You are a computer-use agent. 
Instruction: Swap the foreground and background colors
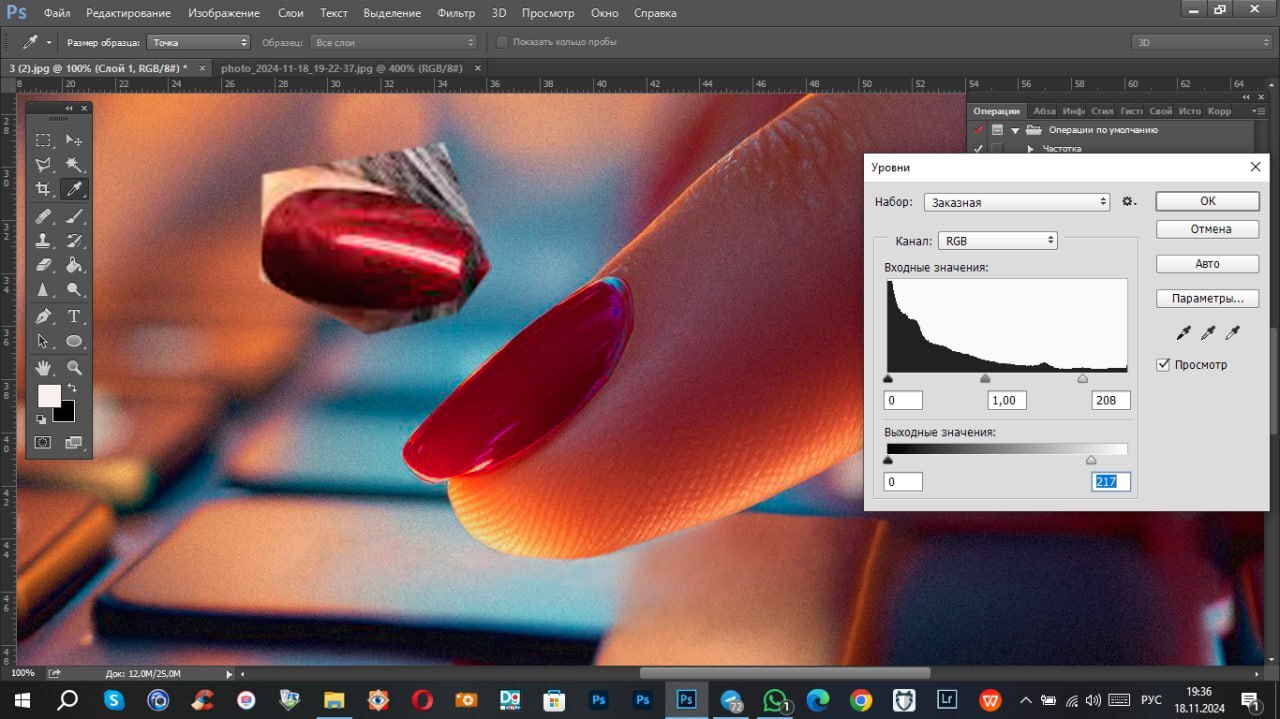click(x=72, y=388)
